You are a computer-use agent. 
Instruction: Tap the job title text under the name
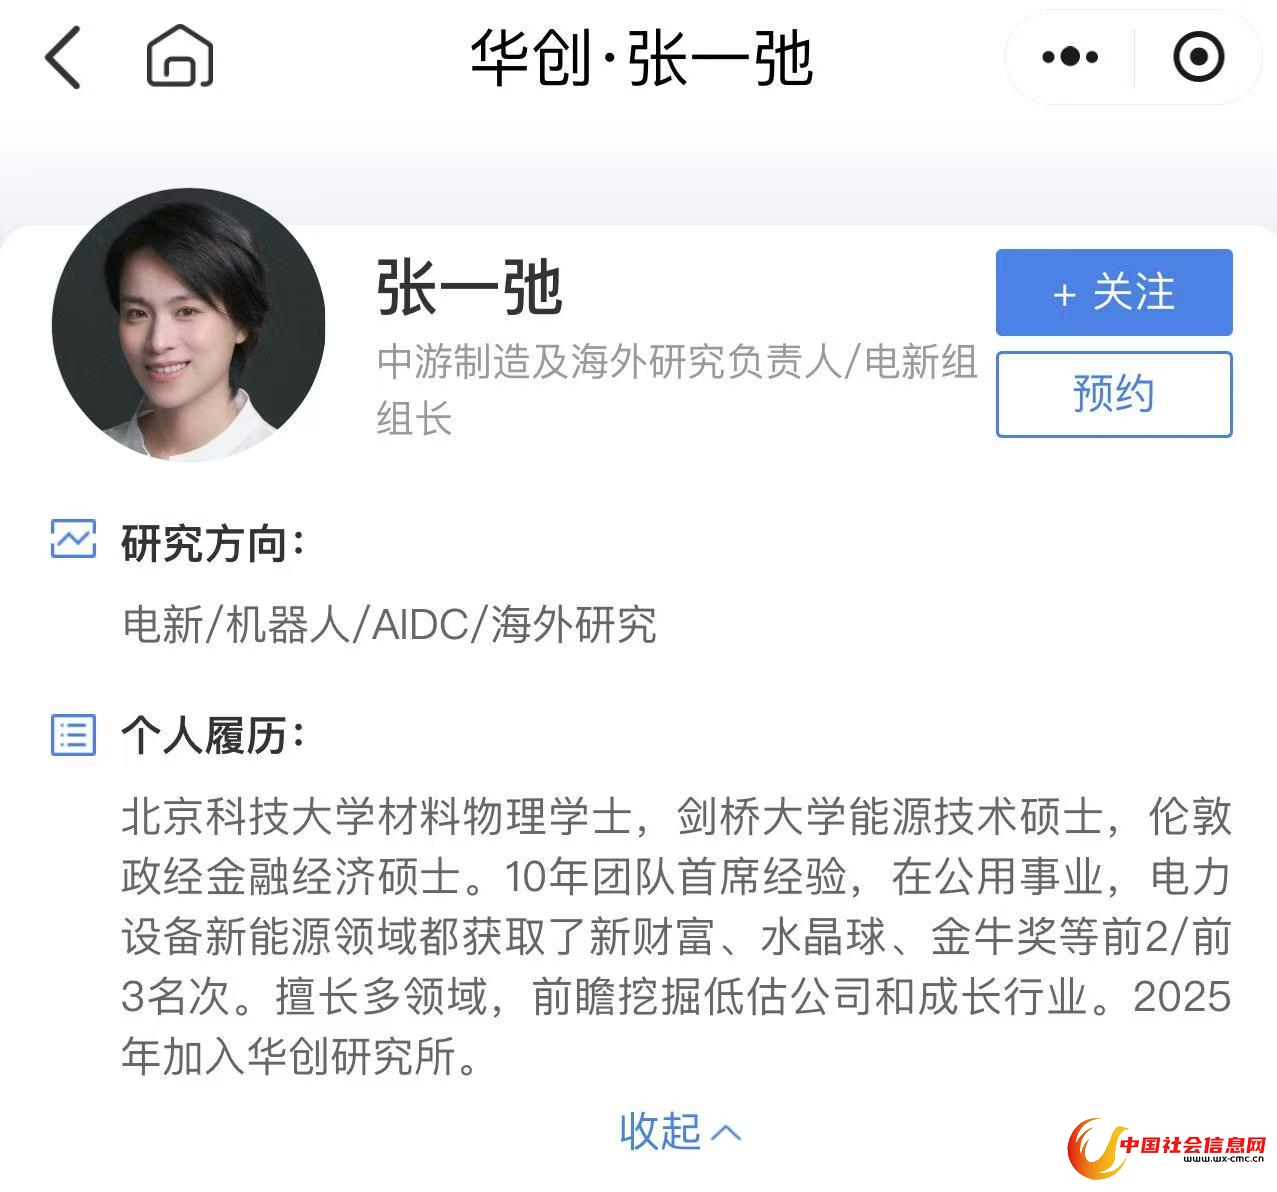(677, 390)
